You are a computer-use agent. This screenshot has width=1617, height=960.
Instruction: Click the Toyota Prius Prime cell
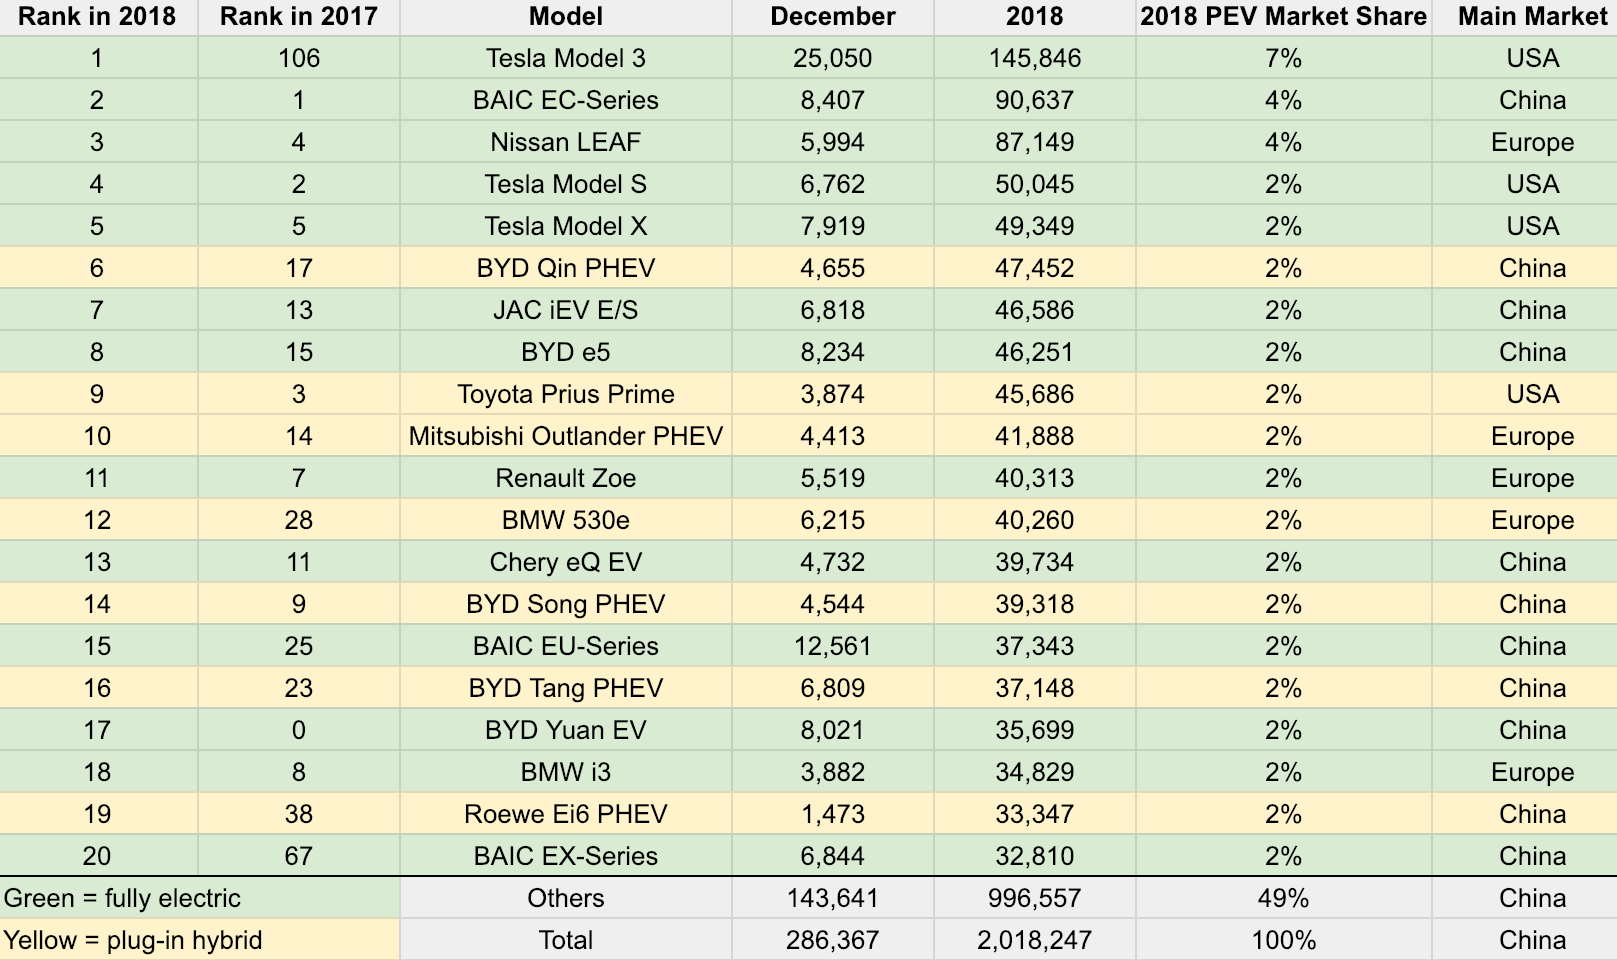click(565, 394)
